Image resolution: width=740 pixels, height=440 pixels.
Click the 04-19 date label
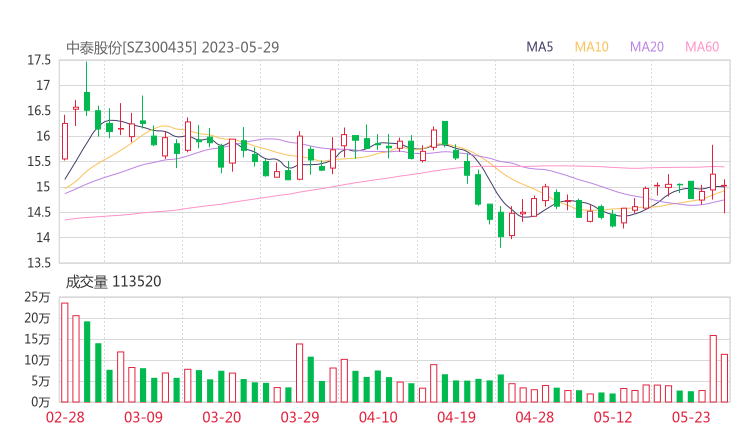(456, 418)
